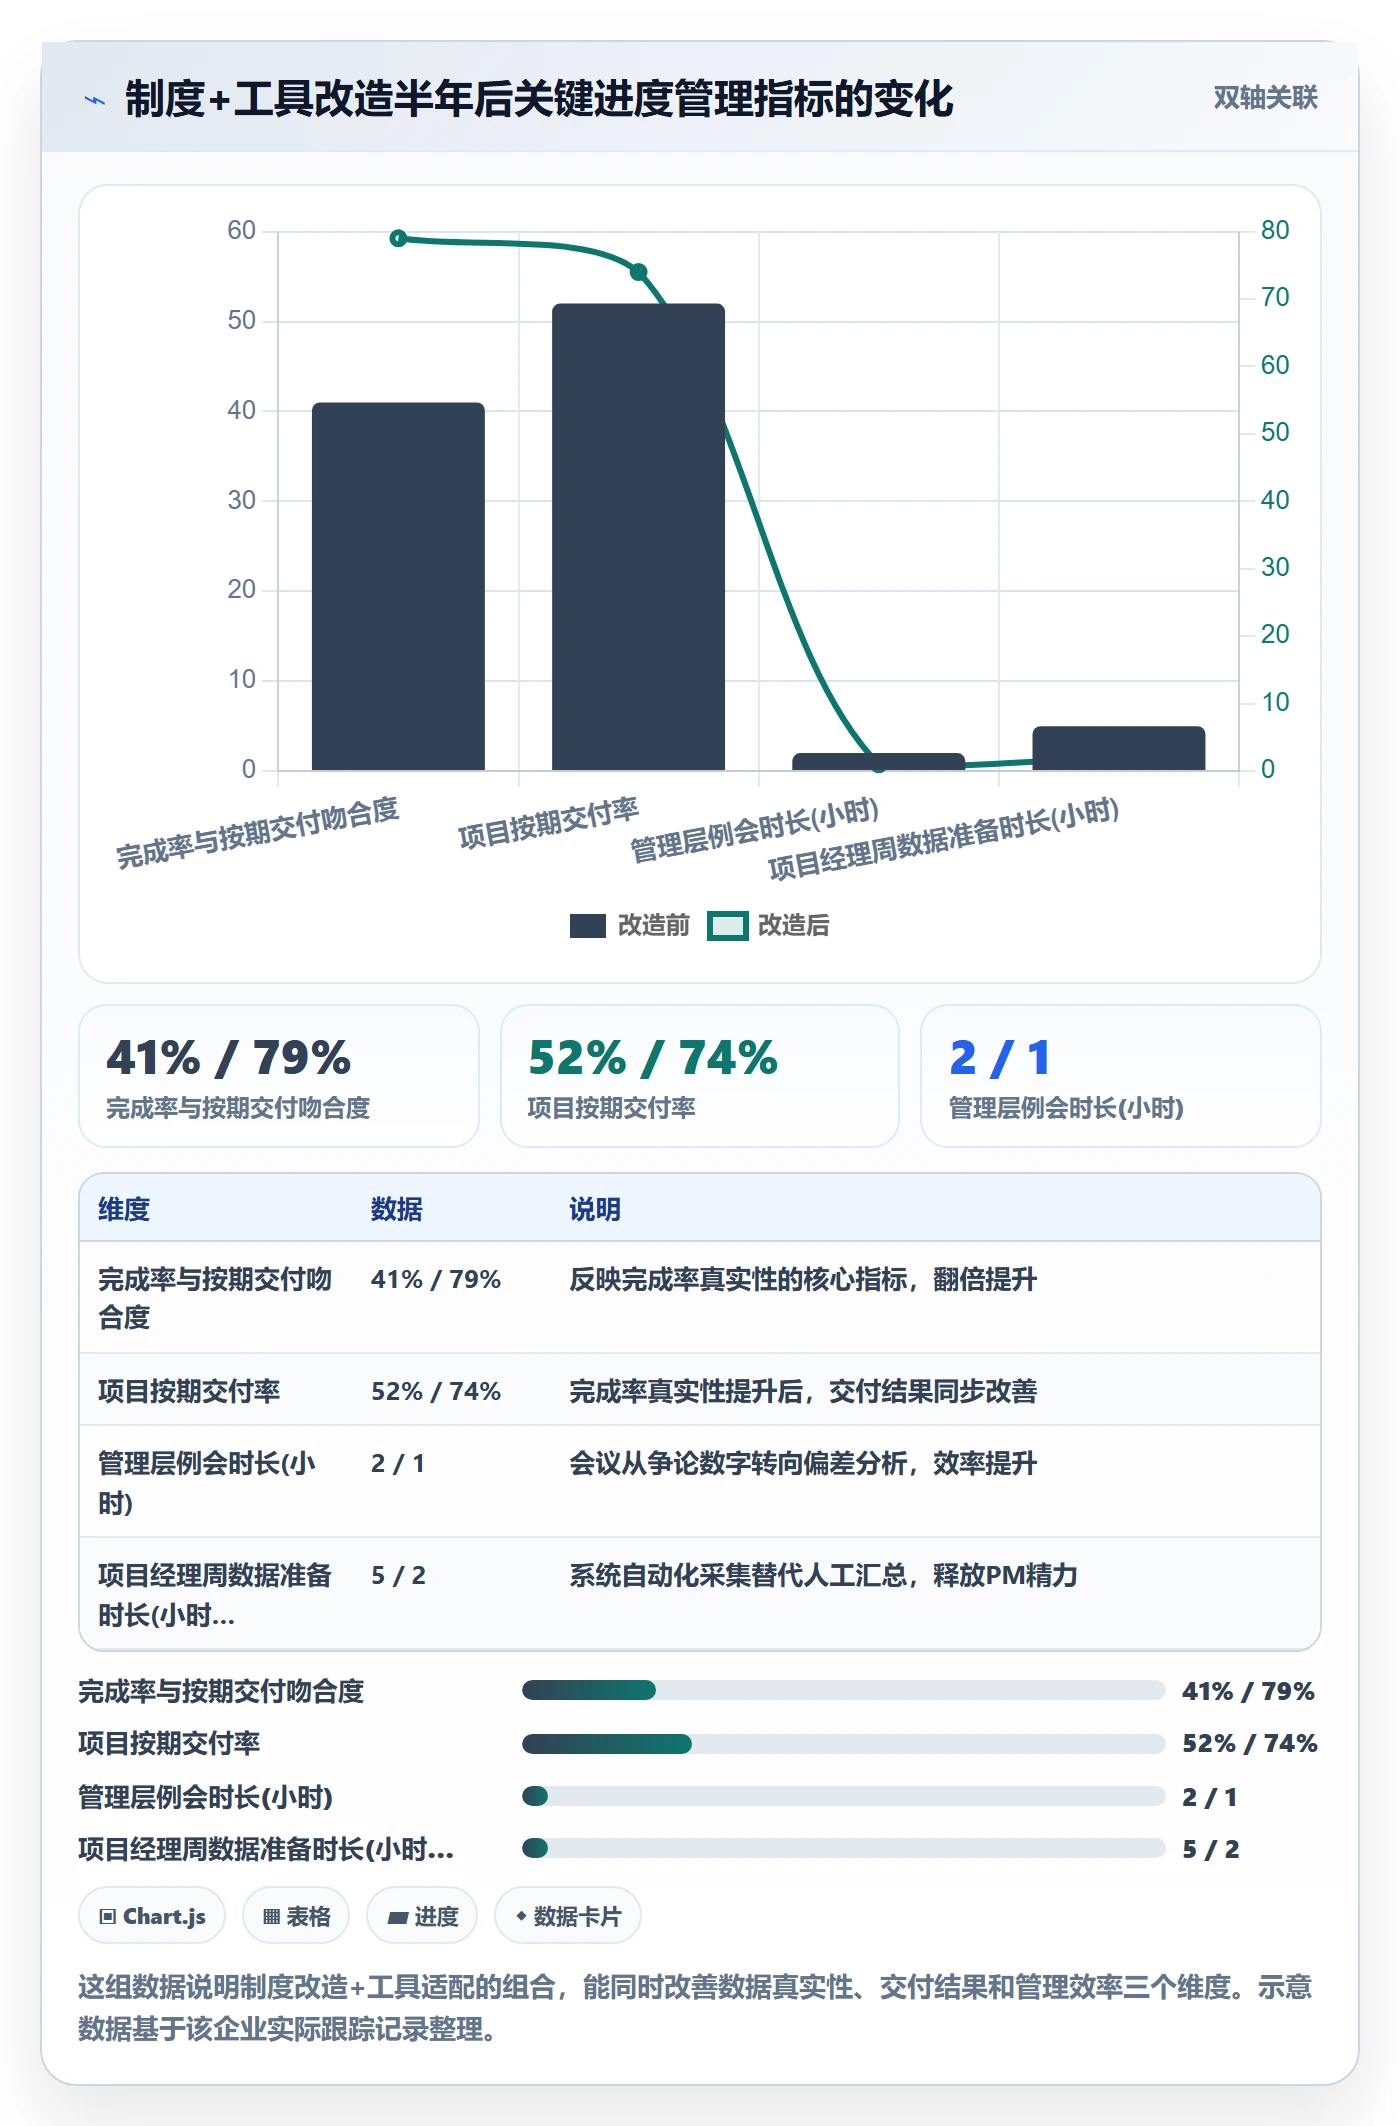Open the 2 / 1 stat card
The image size is (1400, 2126).
click(x=1121, y=1076)
